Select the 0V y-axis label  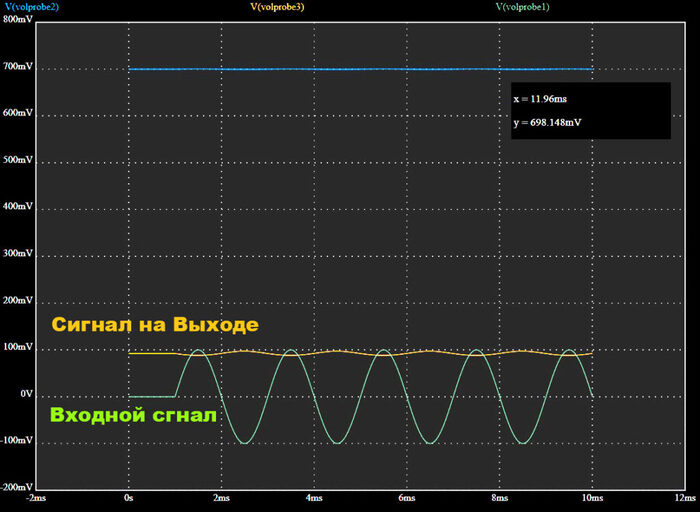click(24, 395)
